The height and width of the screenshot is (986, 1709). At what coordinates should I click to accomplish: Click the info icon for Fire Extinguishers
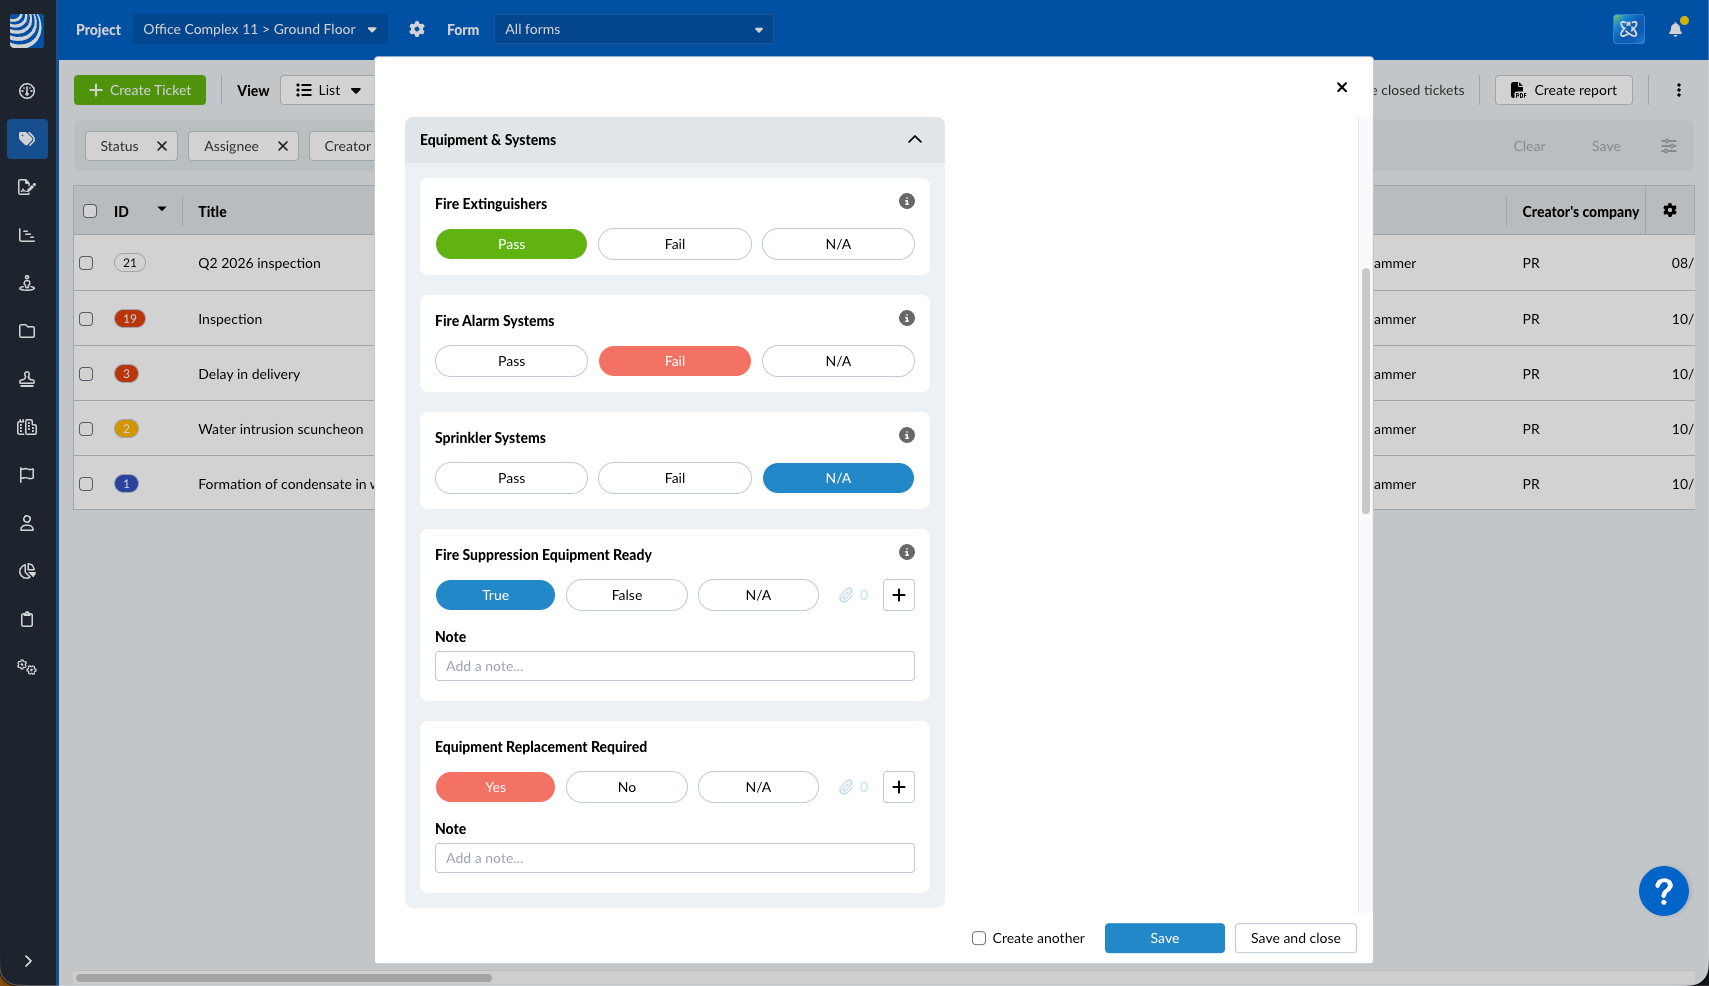906,201
